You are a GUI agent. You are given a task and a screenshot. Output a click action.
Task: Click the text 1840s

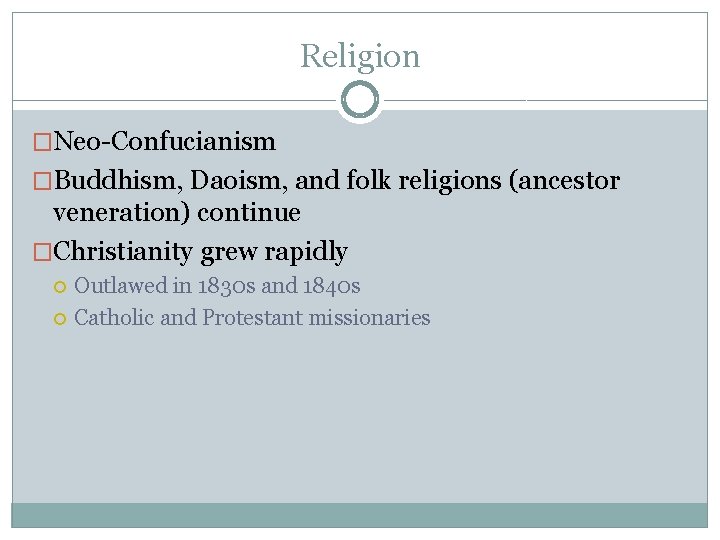(331, 286)
